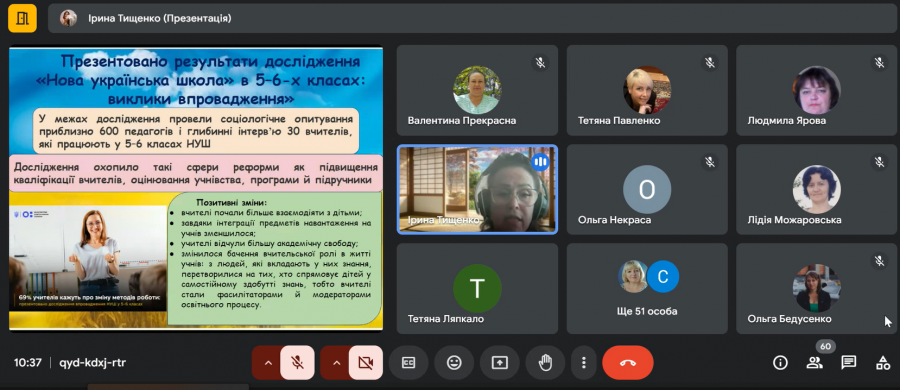Click the presentation slide thumbnail
Screen dimensions: 900x390
(x=196, y=188)
